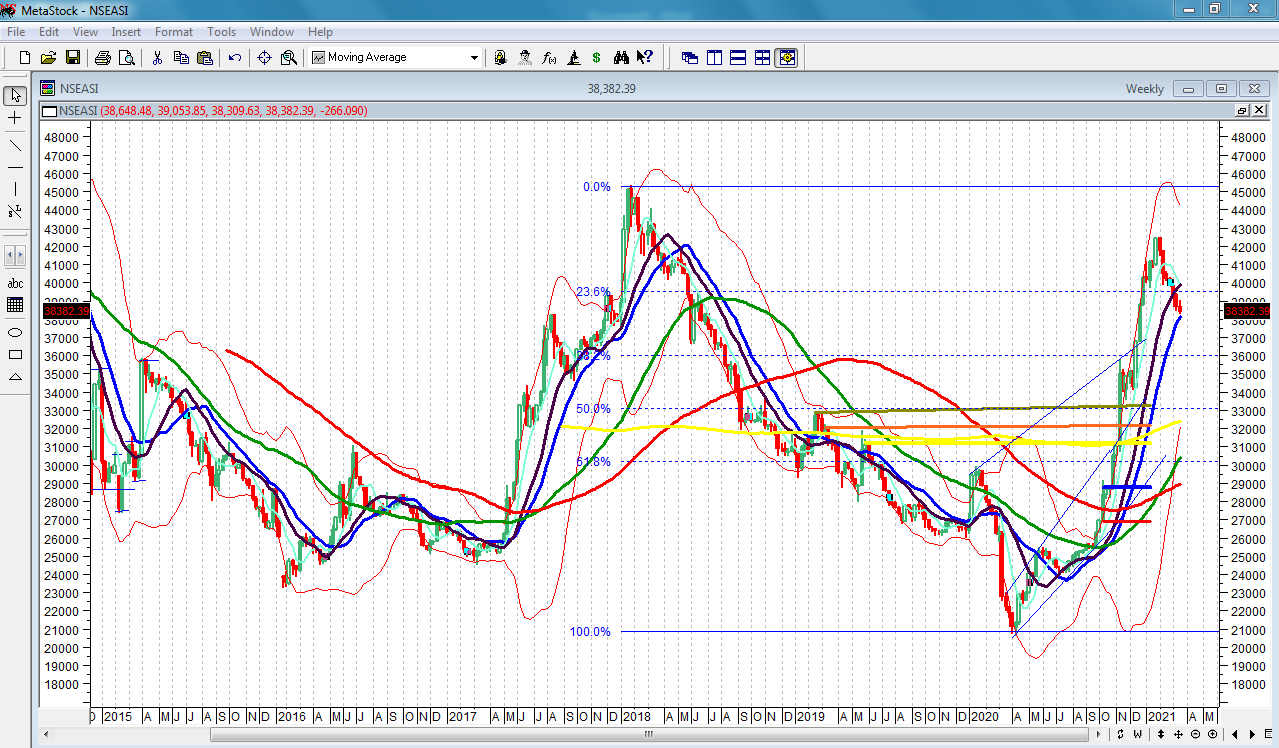Click the Save diskette icon

coord(73,58)
